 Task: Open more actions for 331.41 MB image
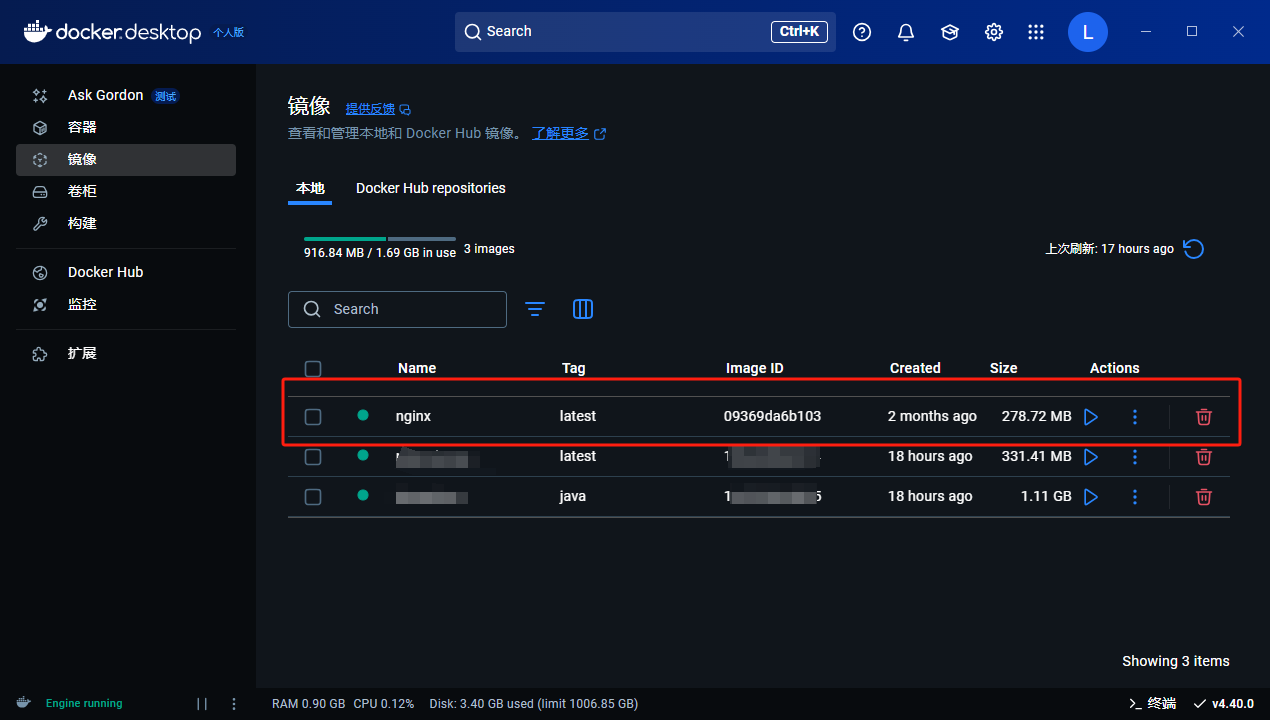pos(1134,456)
